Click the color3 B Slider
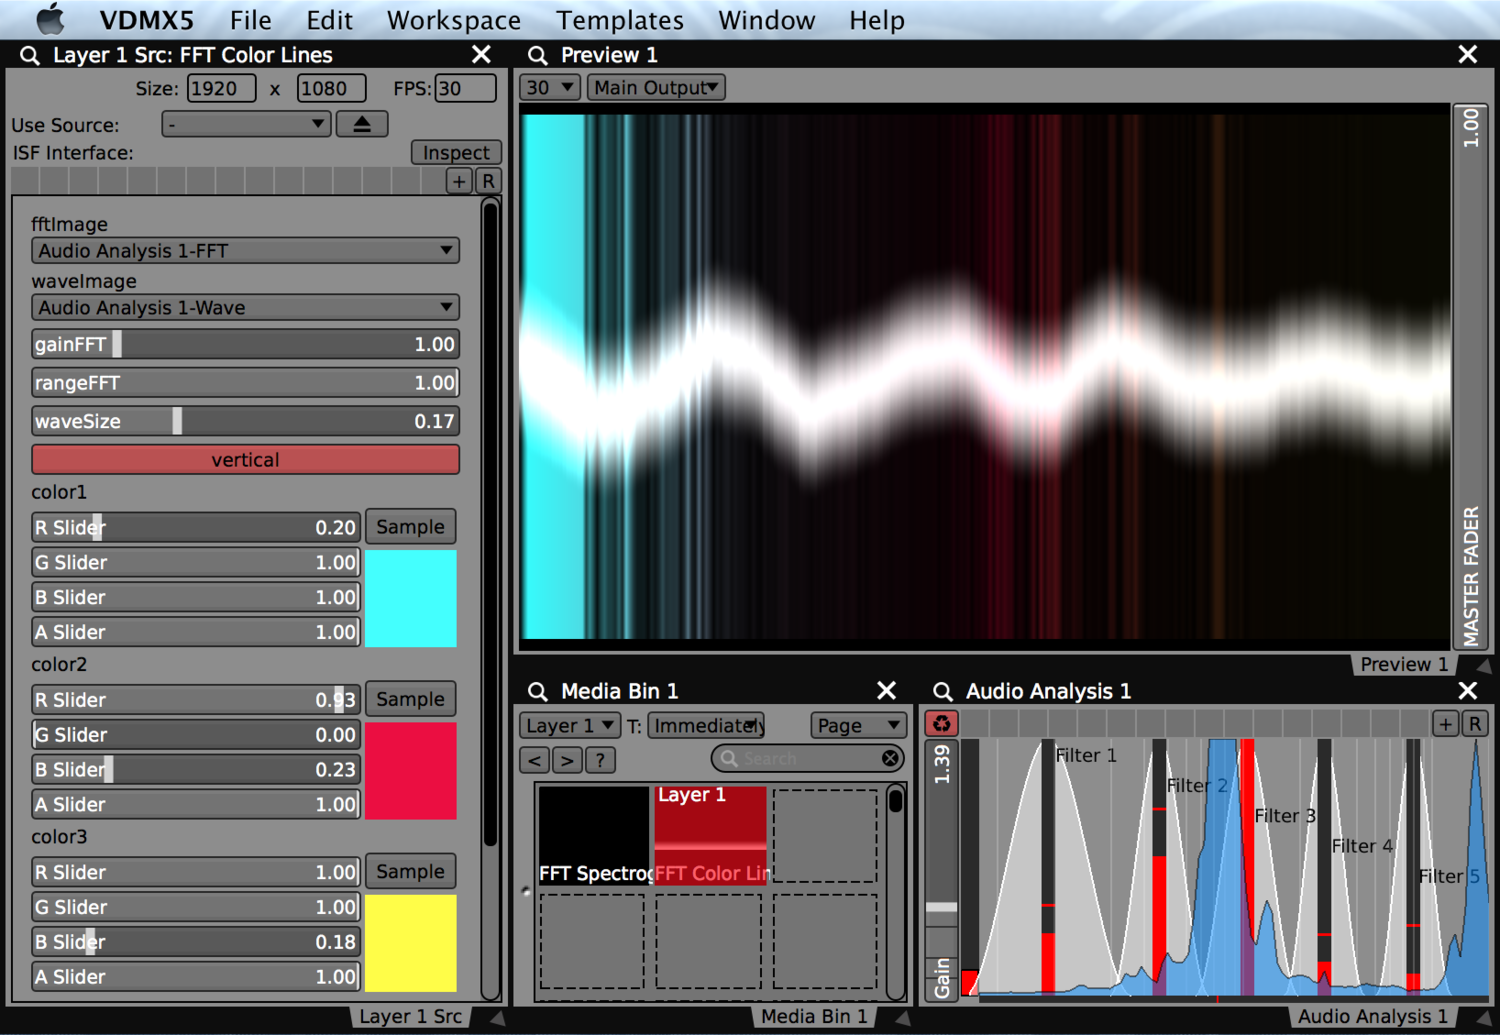The height and width of the screenshot is (1035, 1500). (195, 941)
